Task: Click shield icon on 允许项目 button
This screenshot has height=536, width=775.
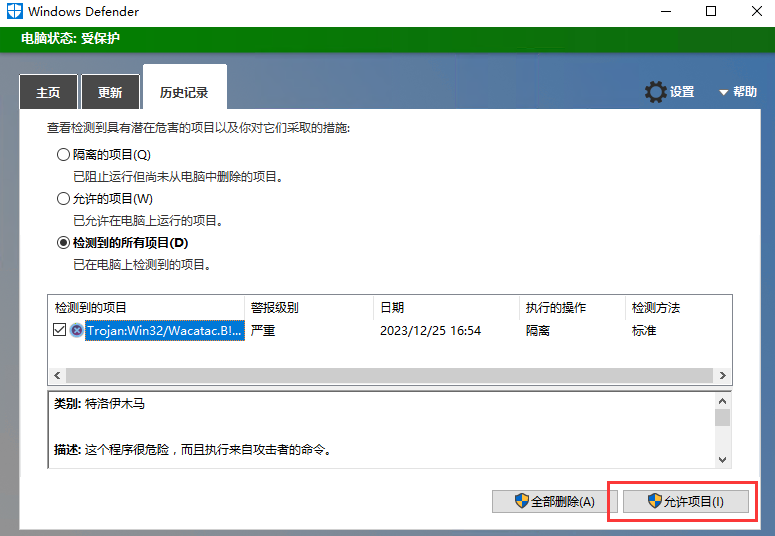Action: (655, 501)
